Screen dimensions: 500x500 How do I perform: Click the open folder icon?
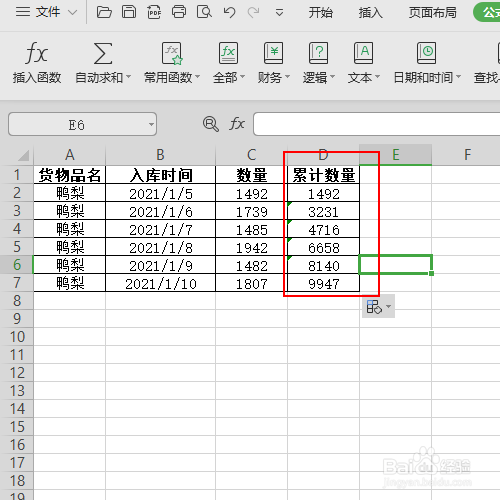[104, 12]
